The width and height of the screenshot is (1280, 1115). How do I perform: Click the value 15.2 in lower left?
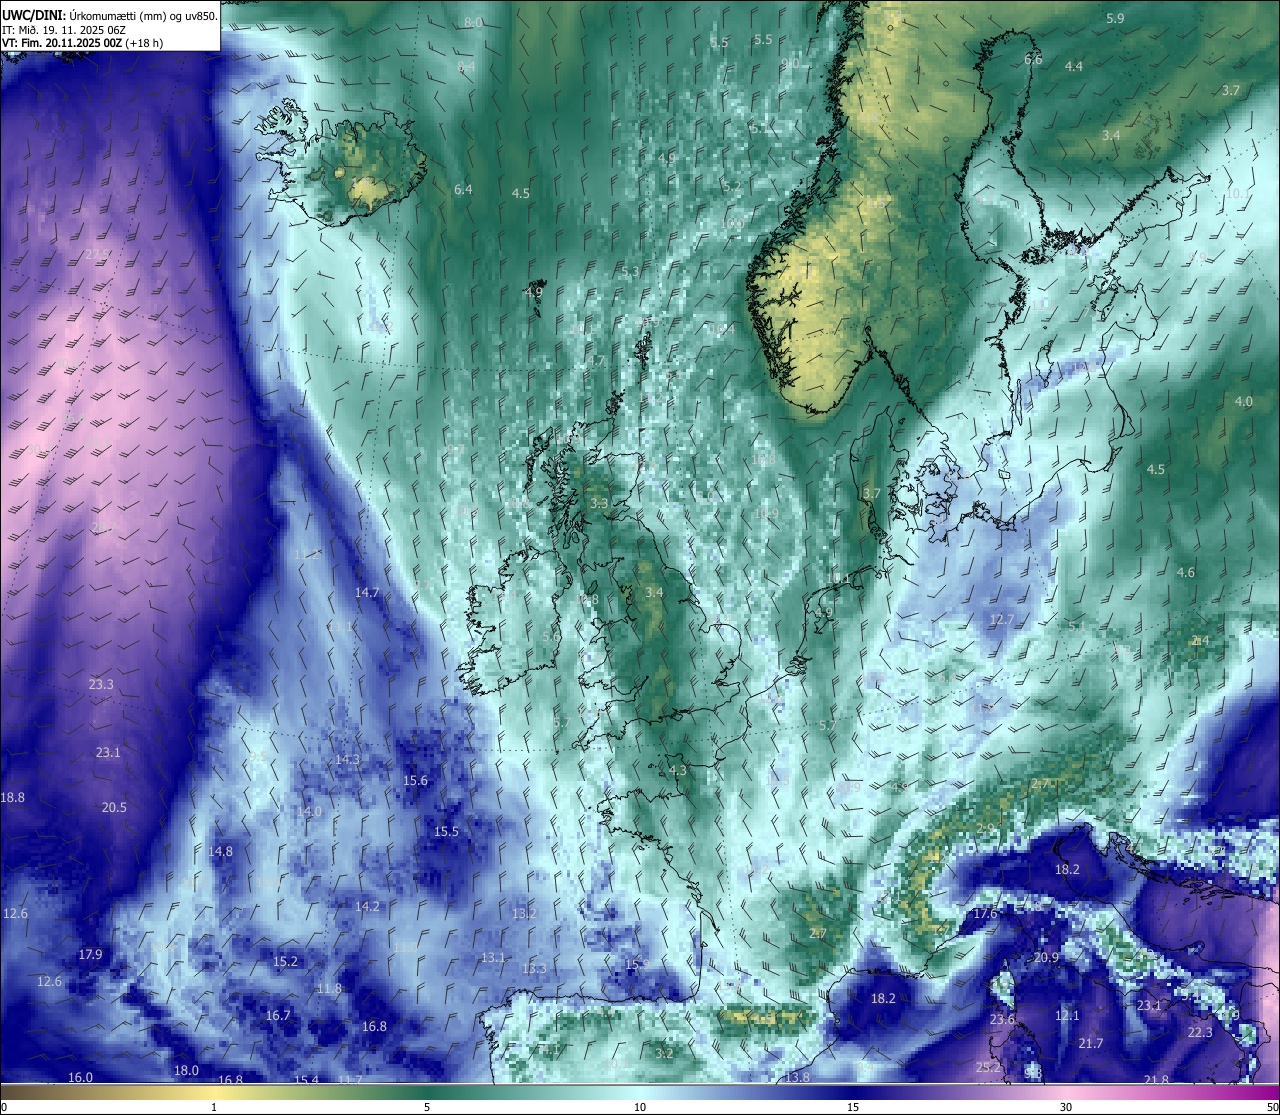click(285, 961)
